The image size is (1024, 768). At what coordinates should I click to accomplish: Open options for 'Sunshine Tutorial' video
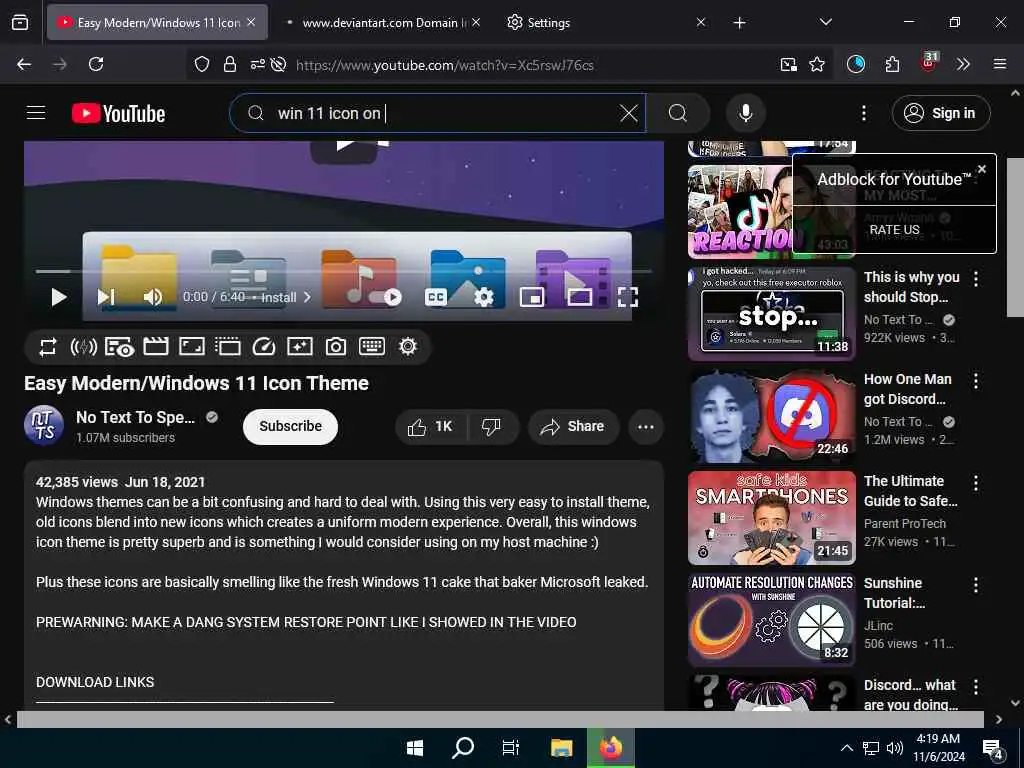coord(976,585)
